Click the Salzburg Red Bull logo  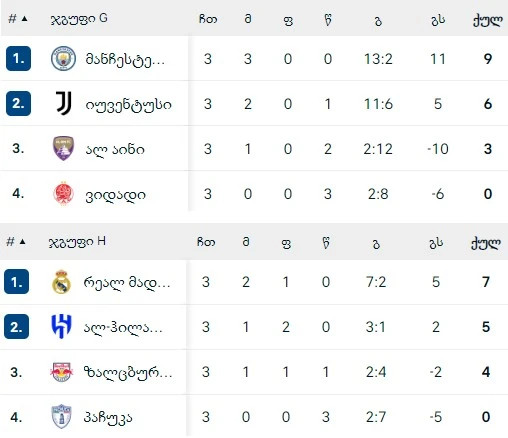pos(61,372)
